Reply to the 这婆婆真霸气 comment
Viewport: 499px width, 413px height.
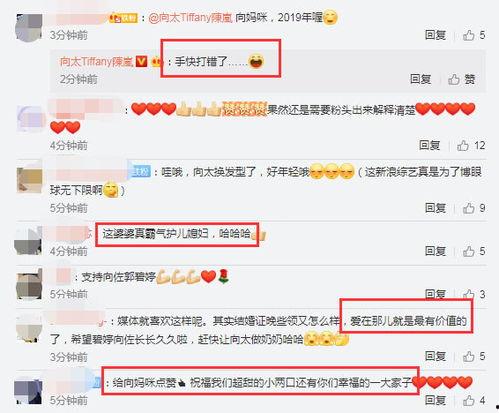(435, 251)
